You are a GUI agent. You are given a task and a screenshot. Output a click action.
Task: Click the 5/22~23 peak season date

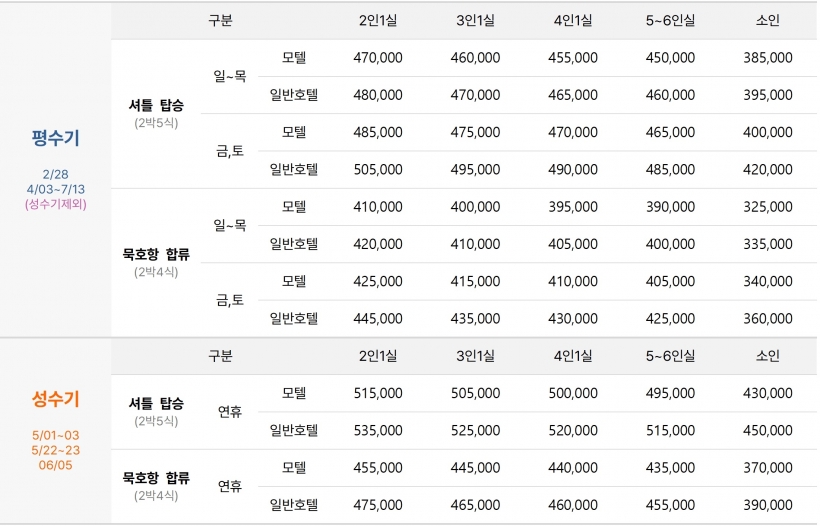(55, 450)
